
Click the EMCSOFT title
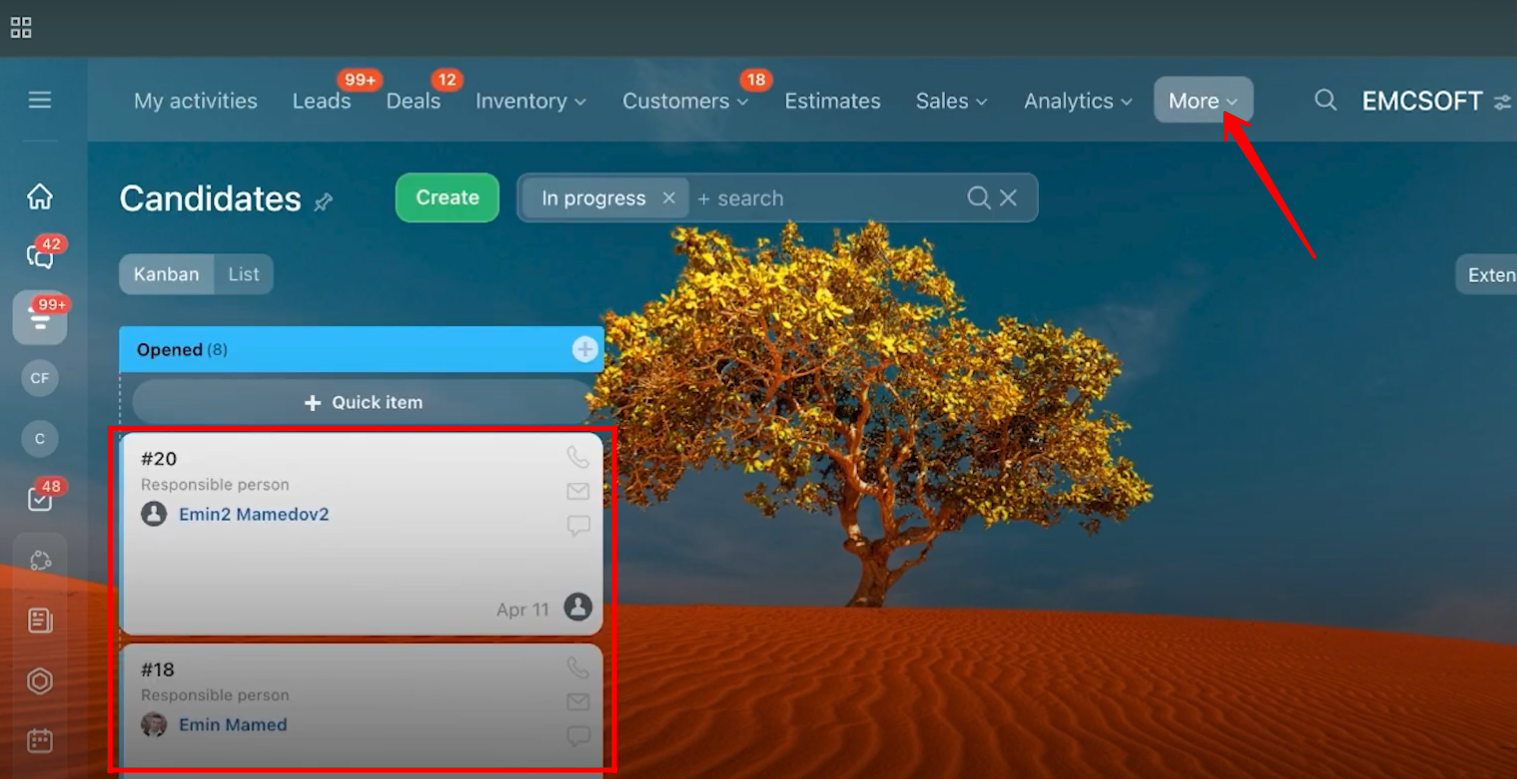point(1422,101)
